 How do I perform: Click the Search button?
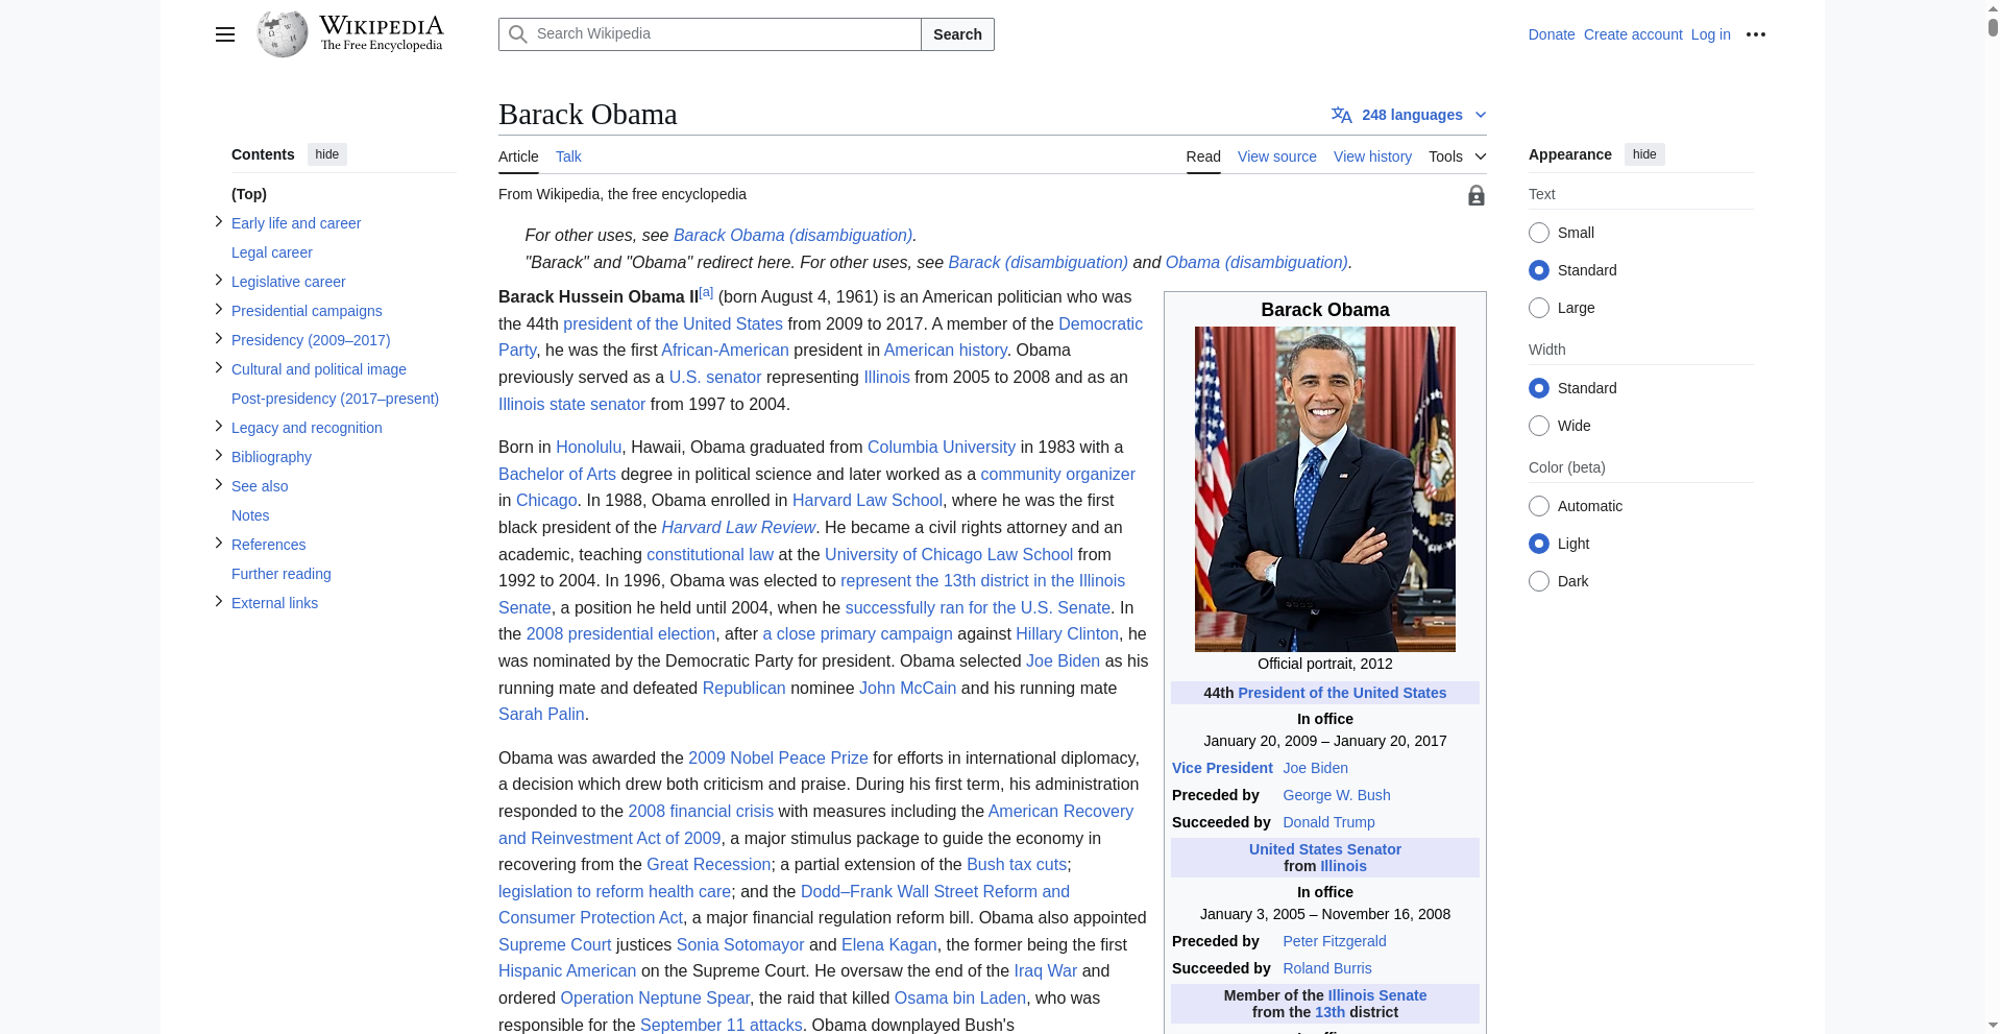pos(957,34)
